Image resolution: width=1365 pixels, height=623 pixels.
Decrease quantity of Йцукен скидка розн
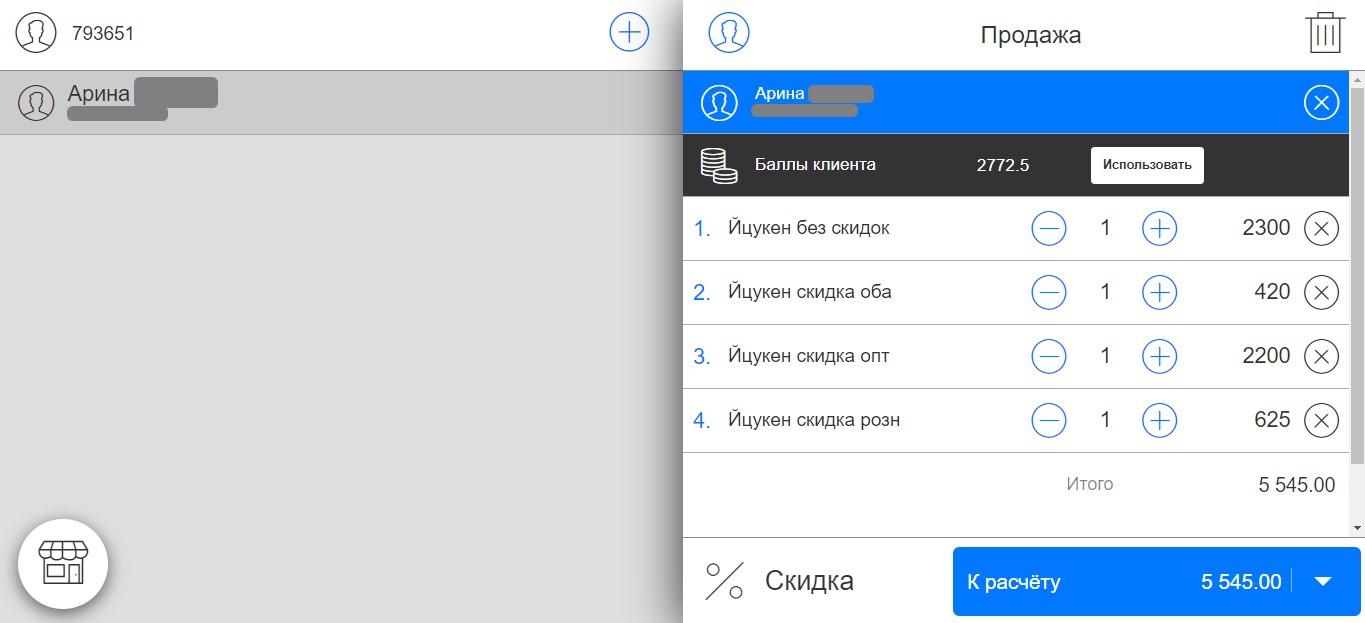coord(1049,421)
